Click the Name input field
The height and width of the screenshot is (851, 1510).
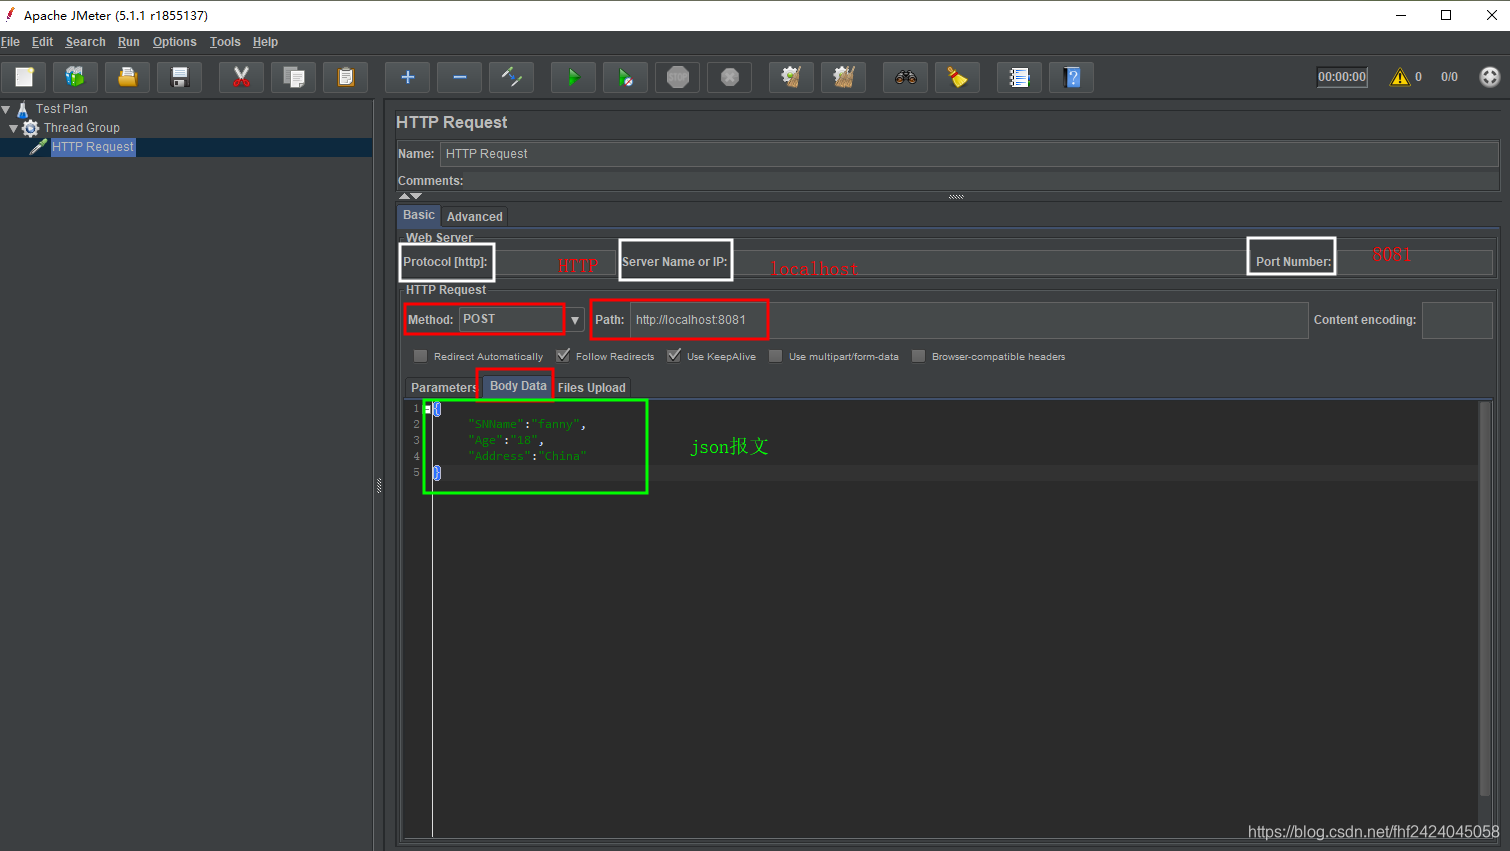click(969, 154)
